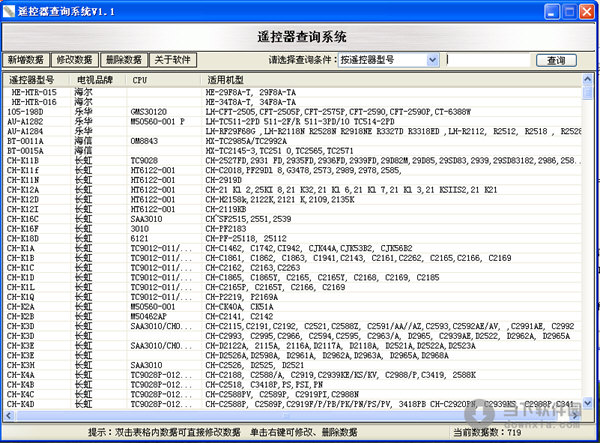This screenshot has width=600, height=443.
Task: Click model cell CH-P2219, P2169A
Action: pos(242,297)
